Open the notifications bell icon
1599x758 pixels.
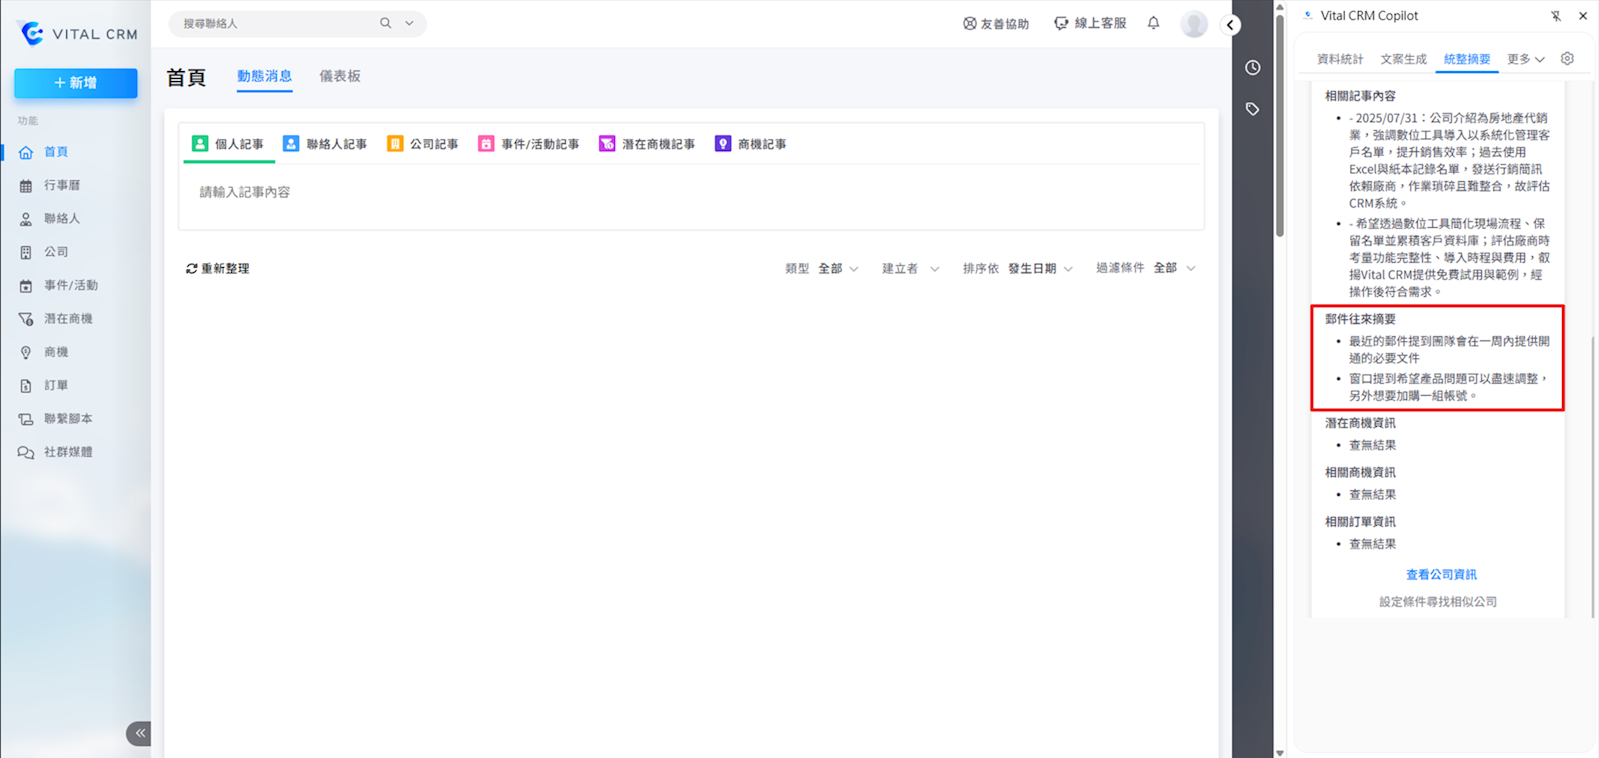1153,23
